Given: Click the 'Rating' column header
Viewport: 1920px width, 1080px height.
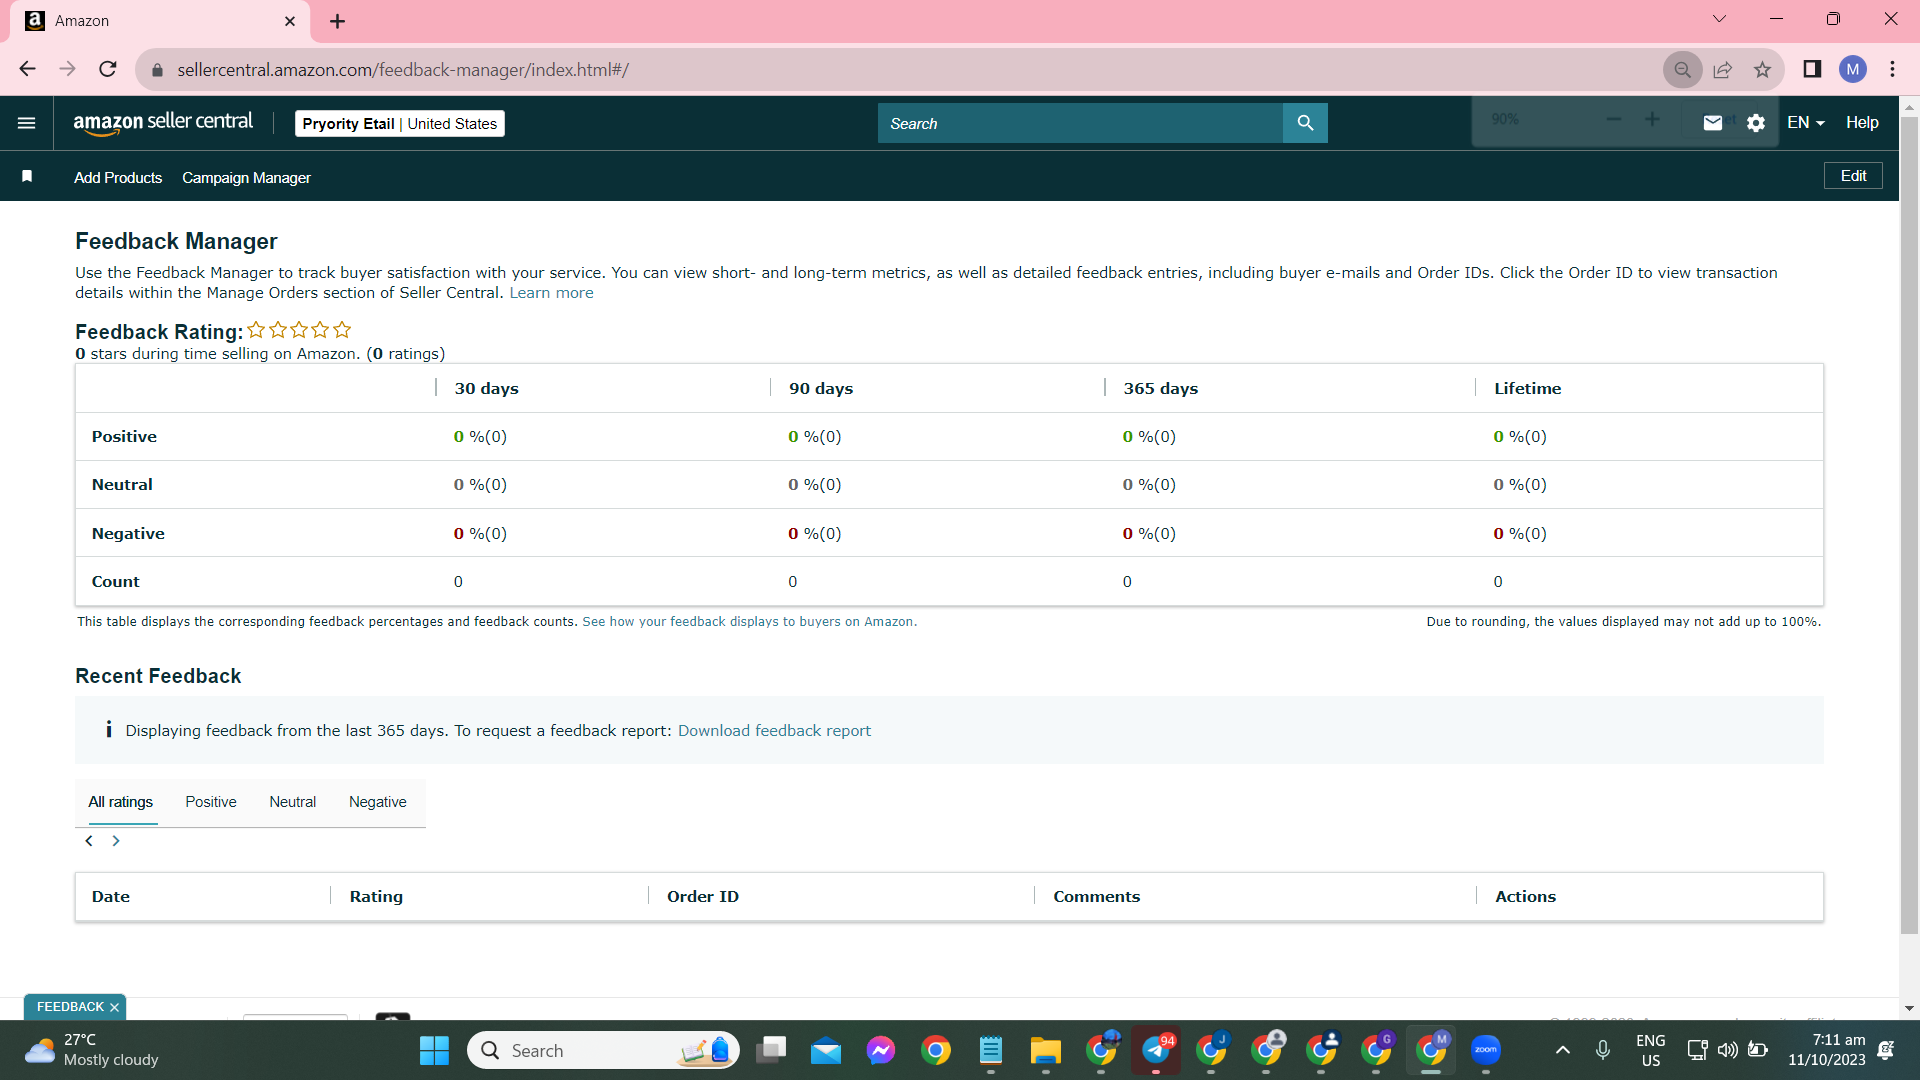Looking at the screenshot, I should tap(376, 897).
